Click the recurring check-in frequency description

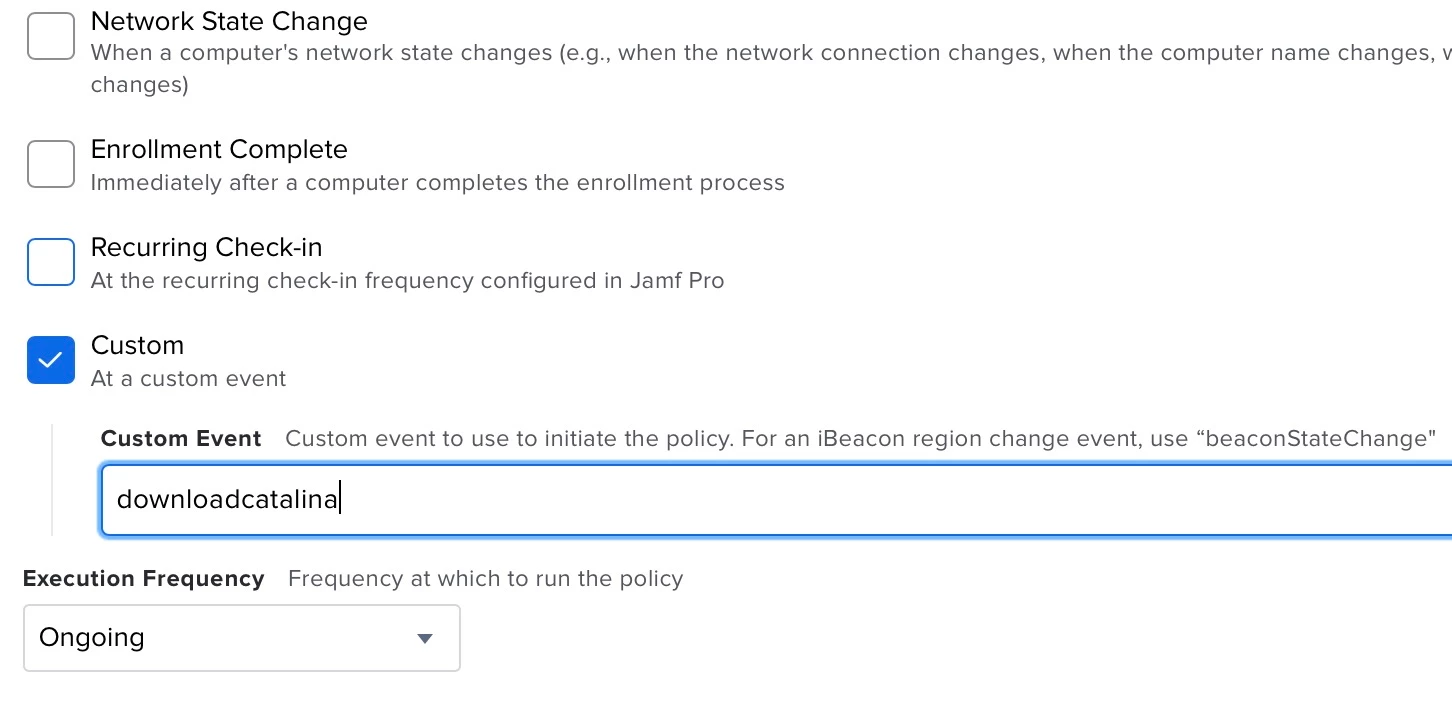[x=407, y=281]
